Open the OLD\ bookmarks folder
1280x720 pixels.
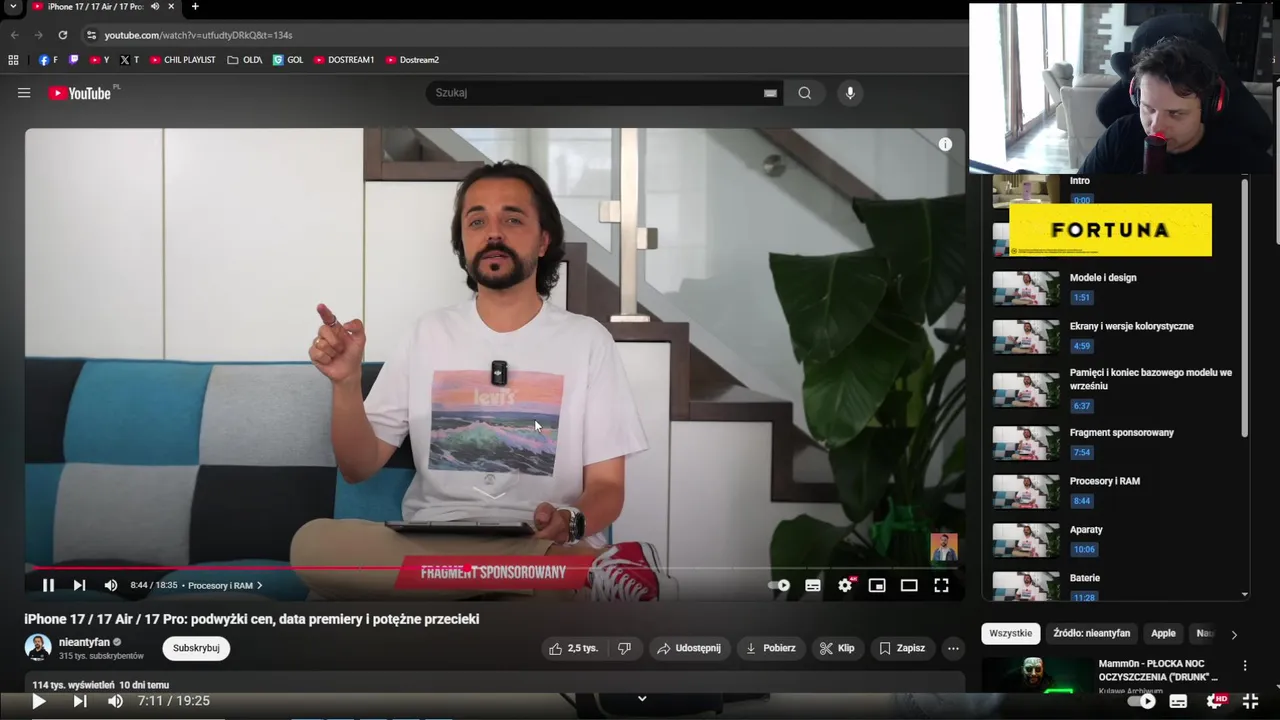(245, 60)
